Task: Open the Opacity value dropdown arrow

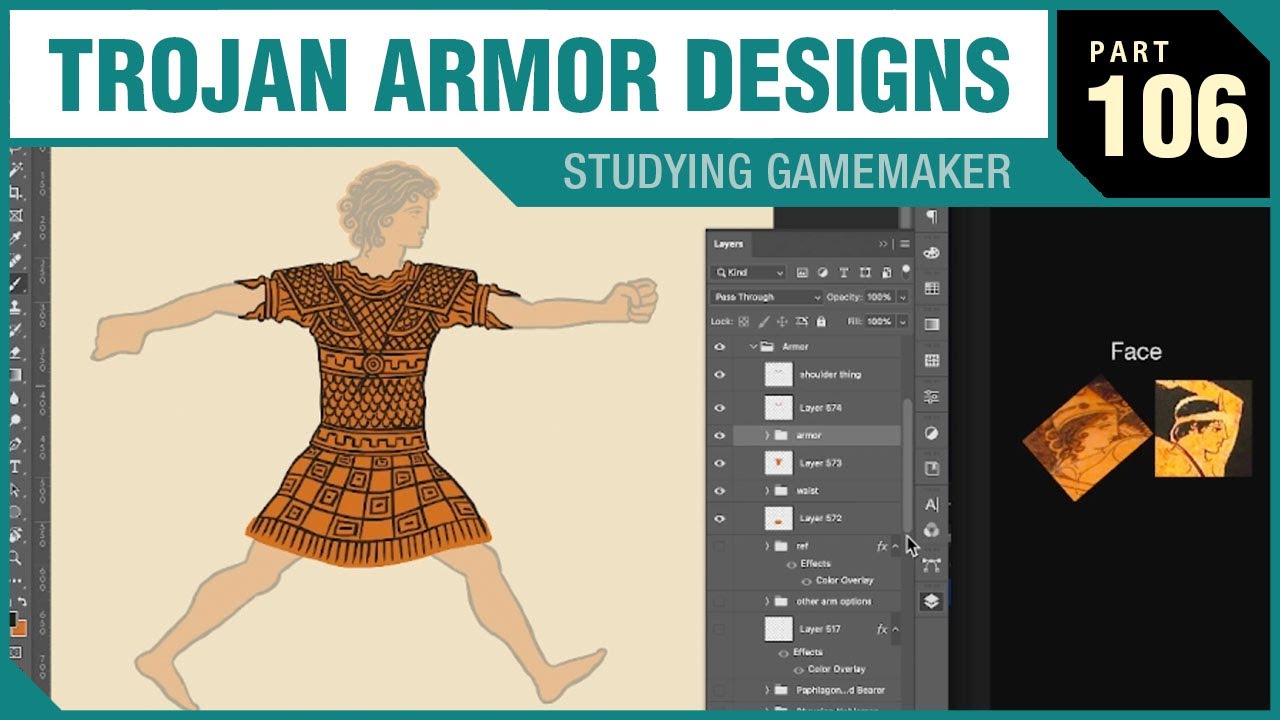Action: point(903,297)
